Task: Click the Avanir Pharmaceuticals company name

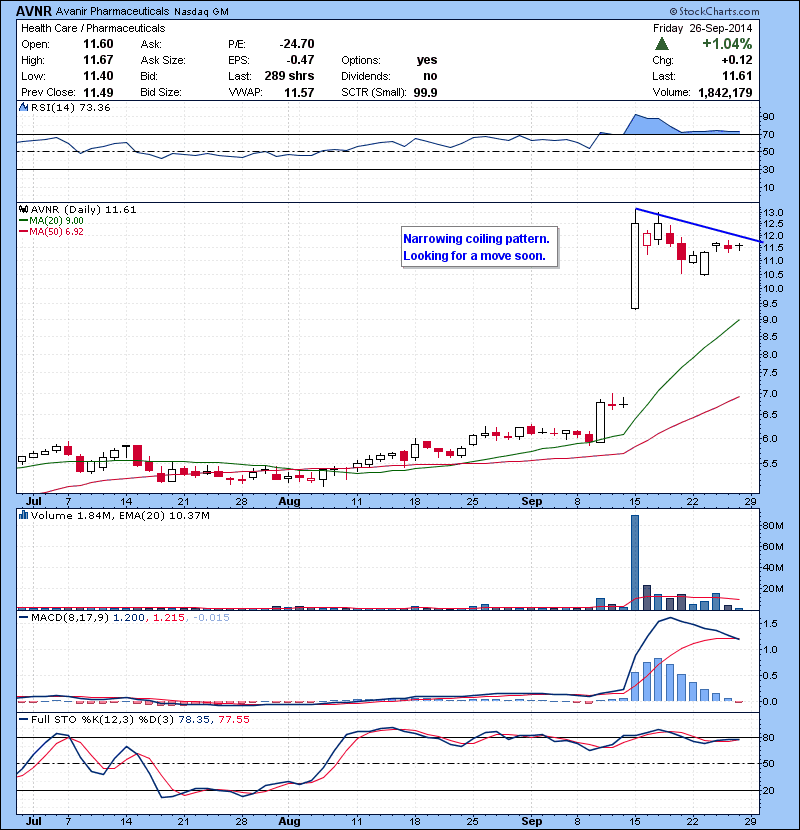Action: (112, 11)
